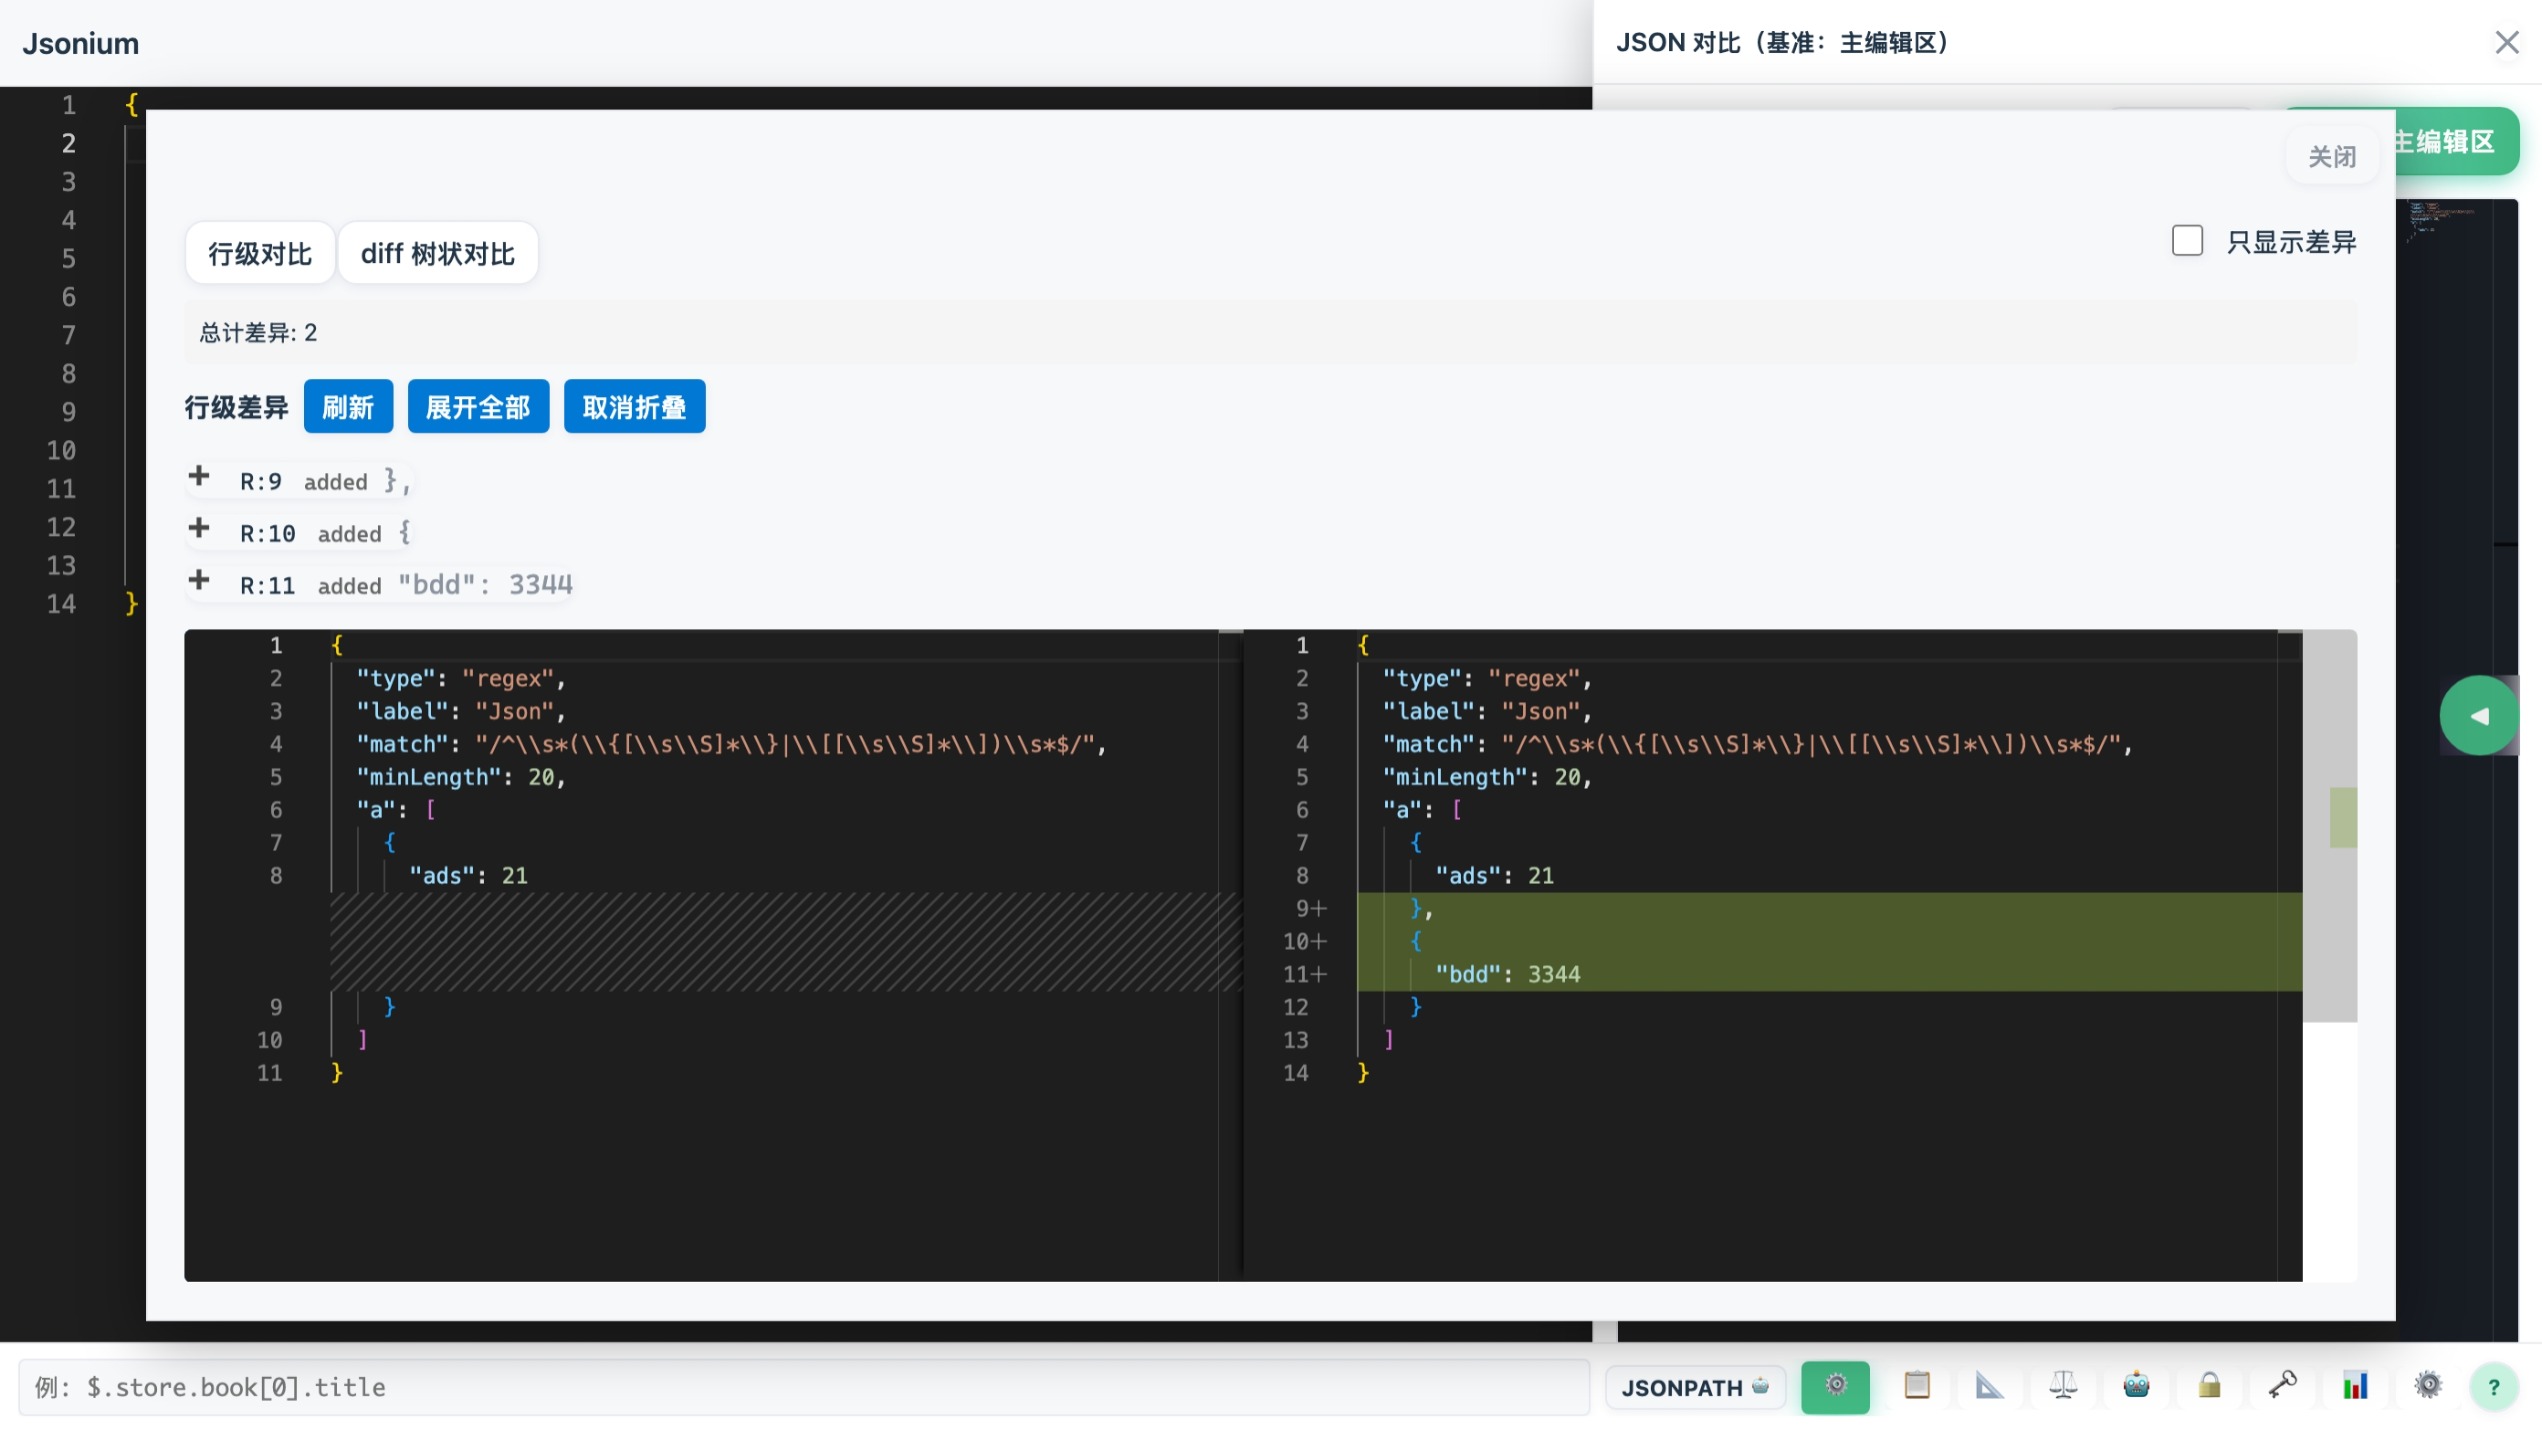Click the bar chart statistics icon
This screenshot has height=1429, width=2542.
pos(2355,1386)
